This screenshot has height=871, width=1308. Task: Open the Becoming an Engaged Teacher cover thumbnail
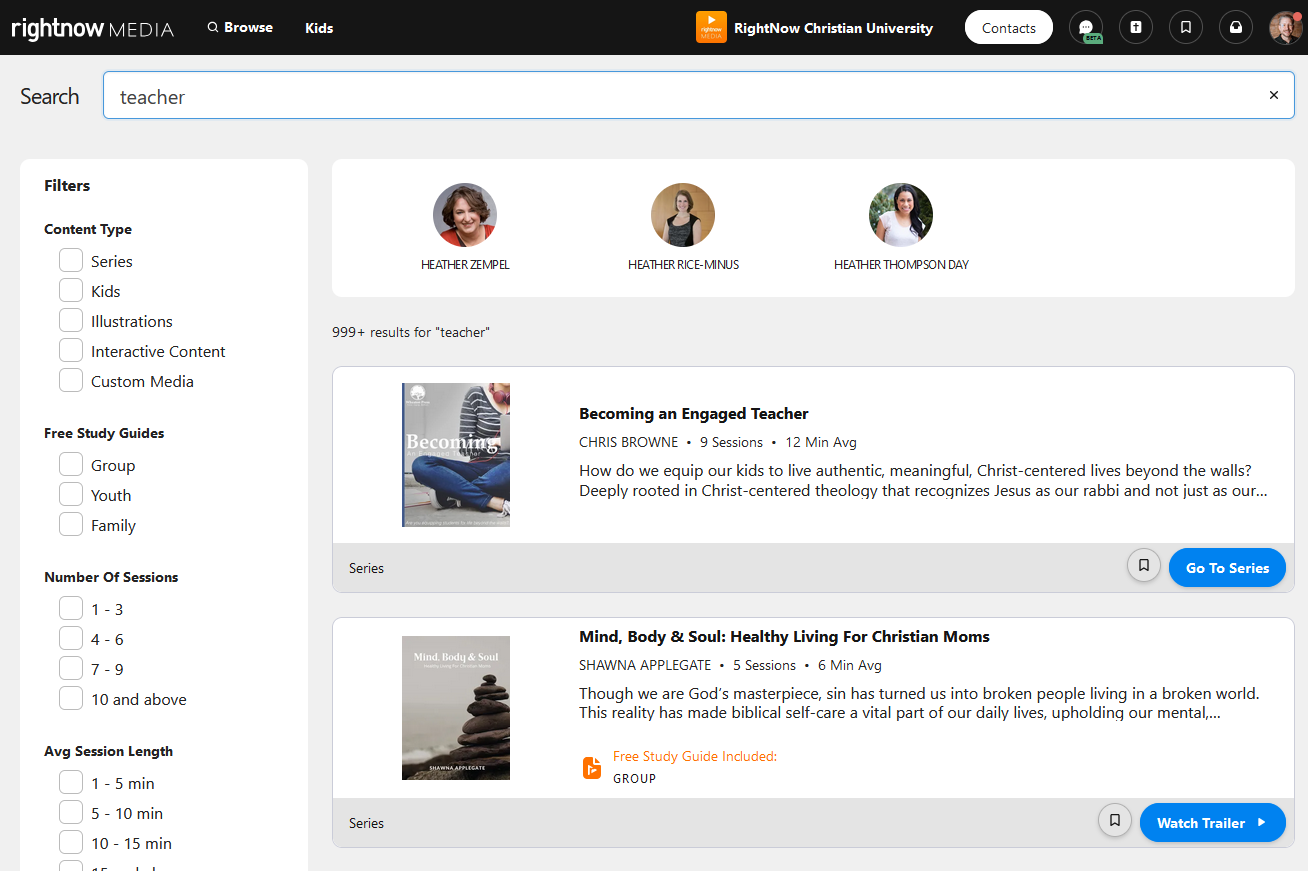tap(456, 455)
